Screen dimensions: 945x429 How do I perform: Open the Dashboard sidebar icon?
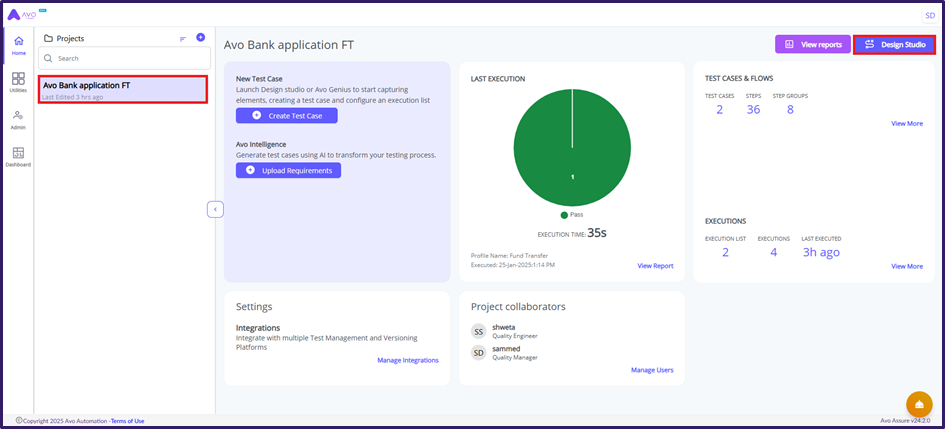pos(18,156)
